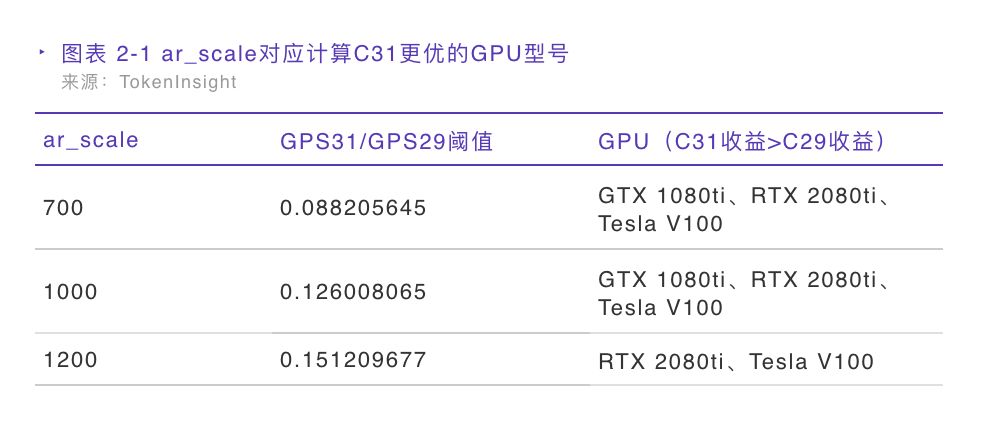The image size is (986, 422).
Task: Click GTX 1080ti text in 1000 row
Action: coord(661,280)
